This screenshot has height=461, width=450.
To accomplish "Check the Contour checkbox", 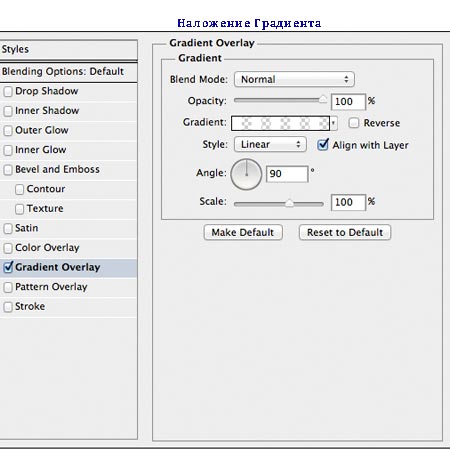I will coord(19,189).
